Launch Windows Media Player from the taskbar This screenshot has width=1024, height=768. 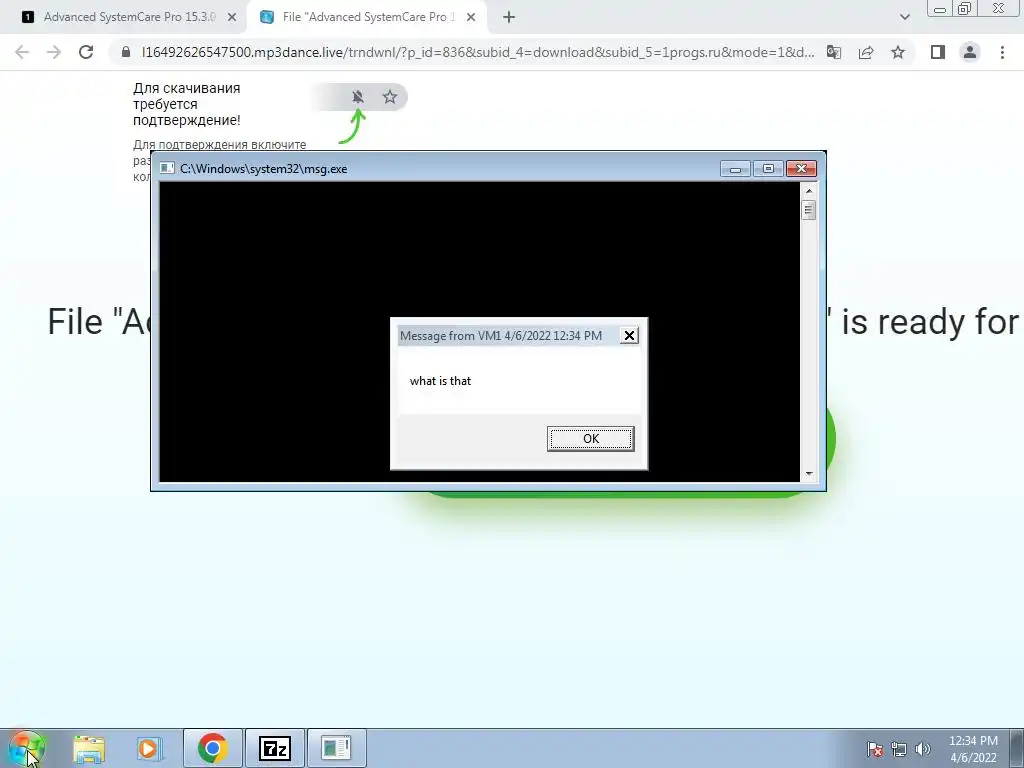(x=149, y=748)
